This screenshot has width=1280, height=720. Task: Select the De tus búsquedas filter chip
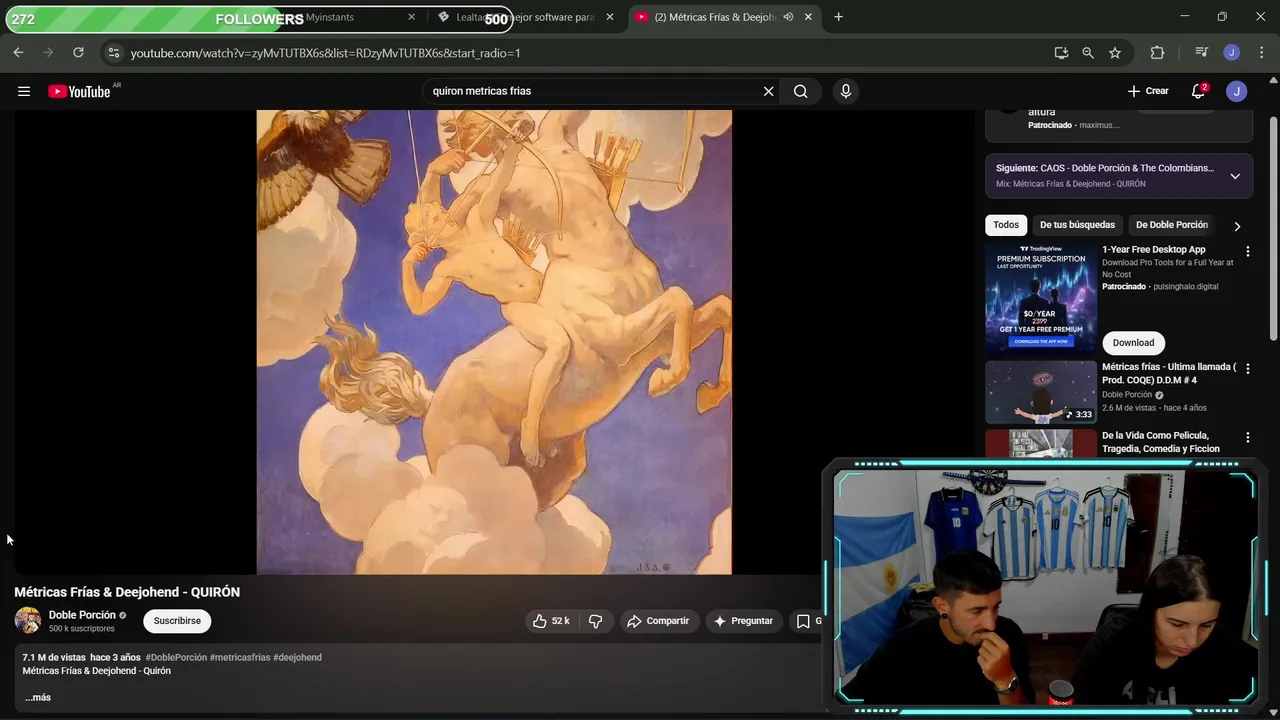[x=1077, y=225]
